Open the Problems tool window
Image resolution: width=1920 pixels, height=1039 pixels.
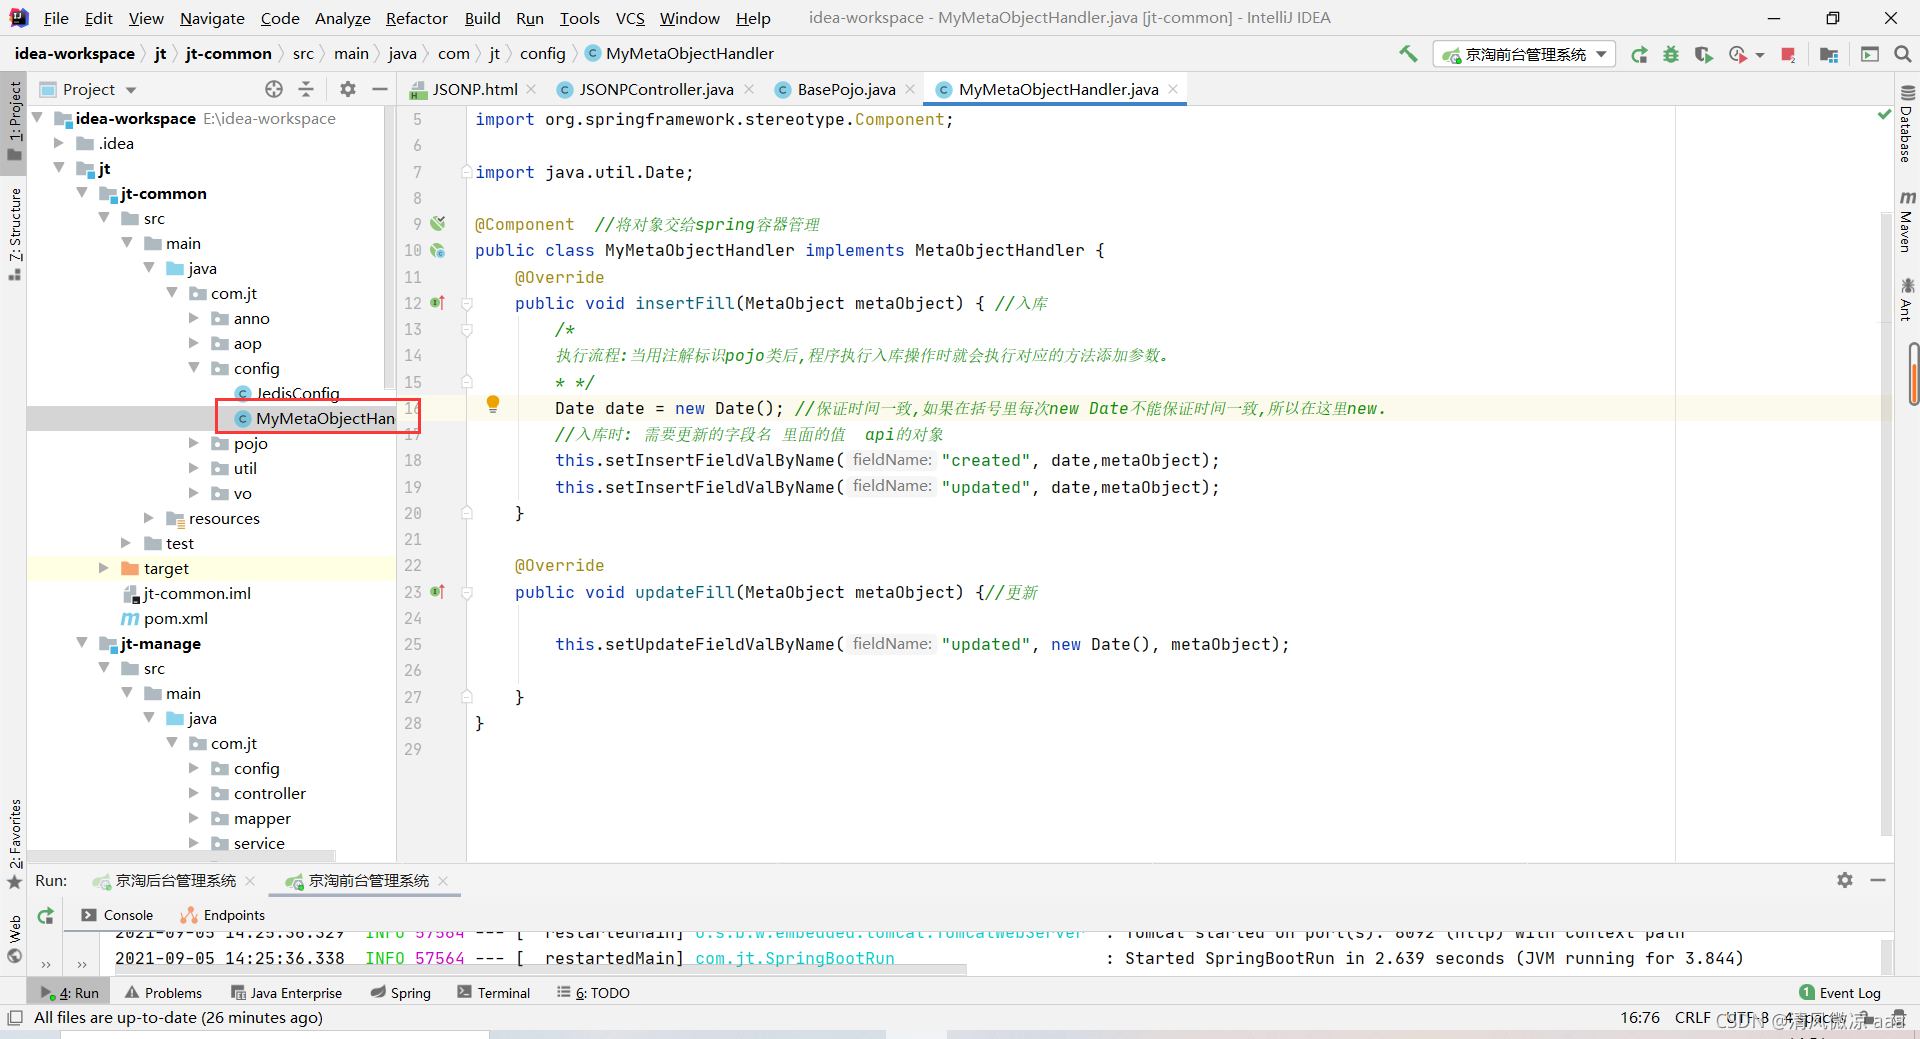[163, 993]
